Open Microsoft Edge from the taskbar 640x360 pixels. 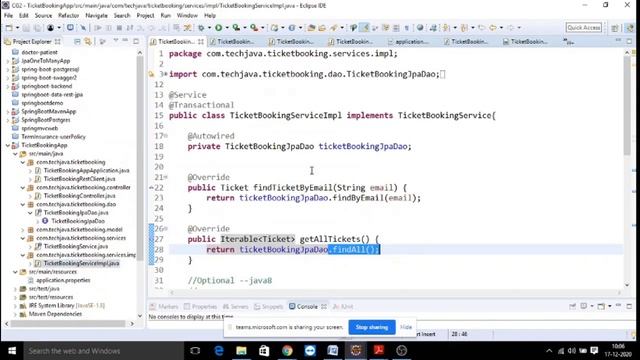click(219, 351)
